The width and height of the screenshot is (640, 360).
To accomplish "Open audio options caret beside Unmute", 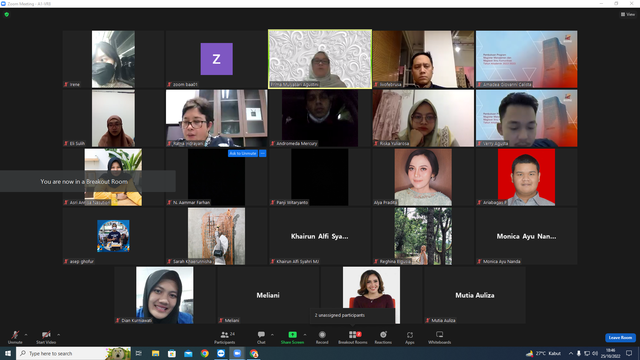I will tap(26, 335).
